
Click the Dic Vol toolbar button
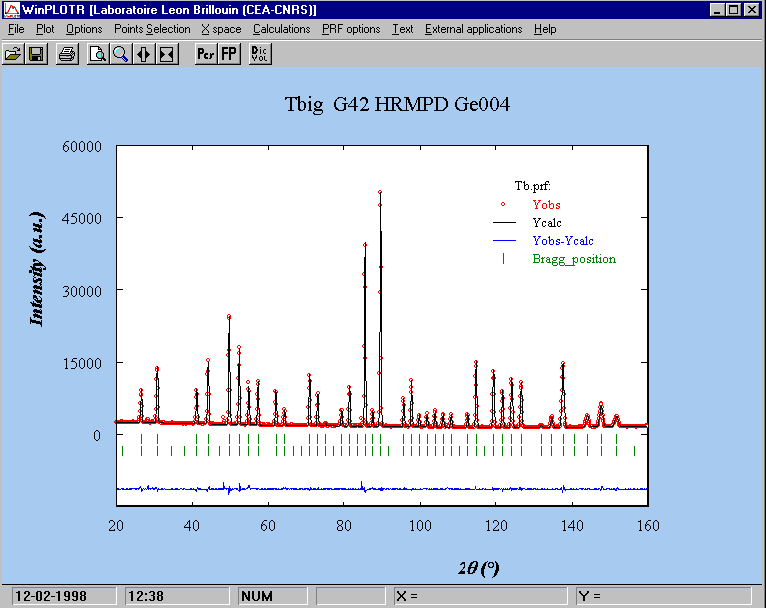point(260,54)
